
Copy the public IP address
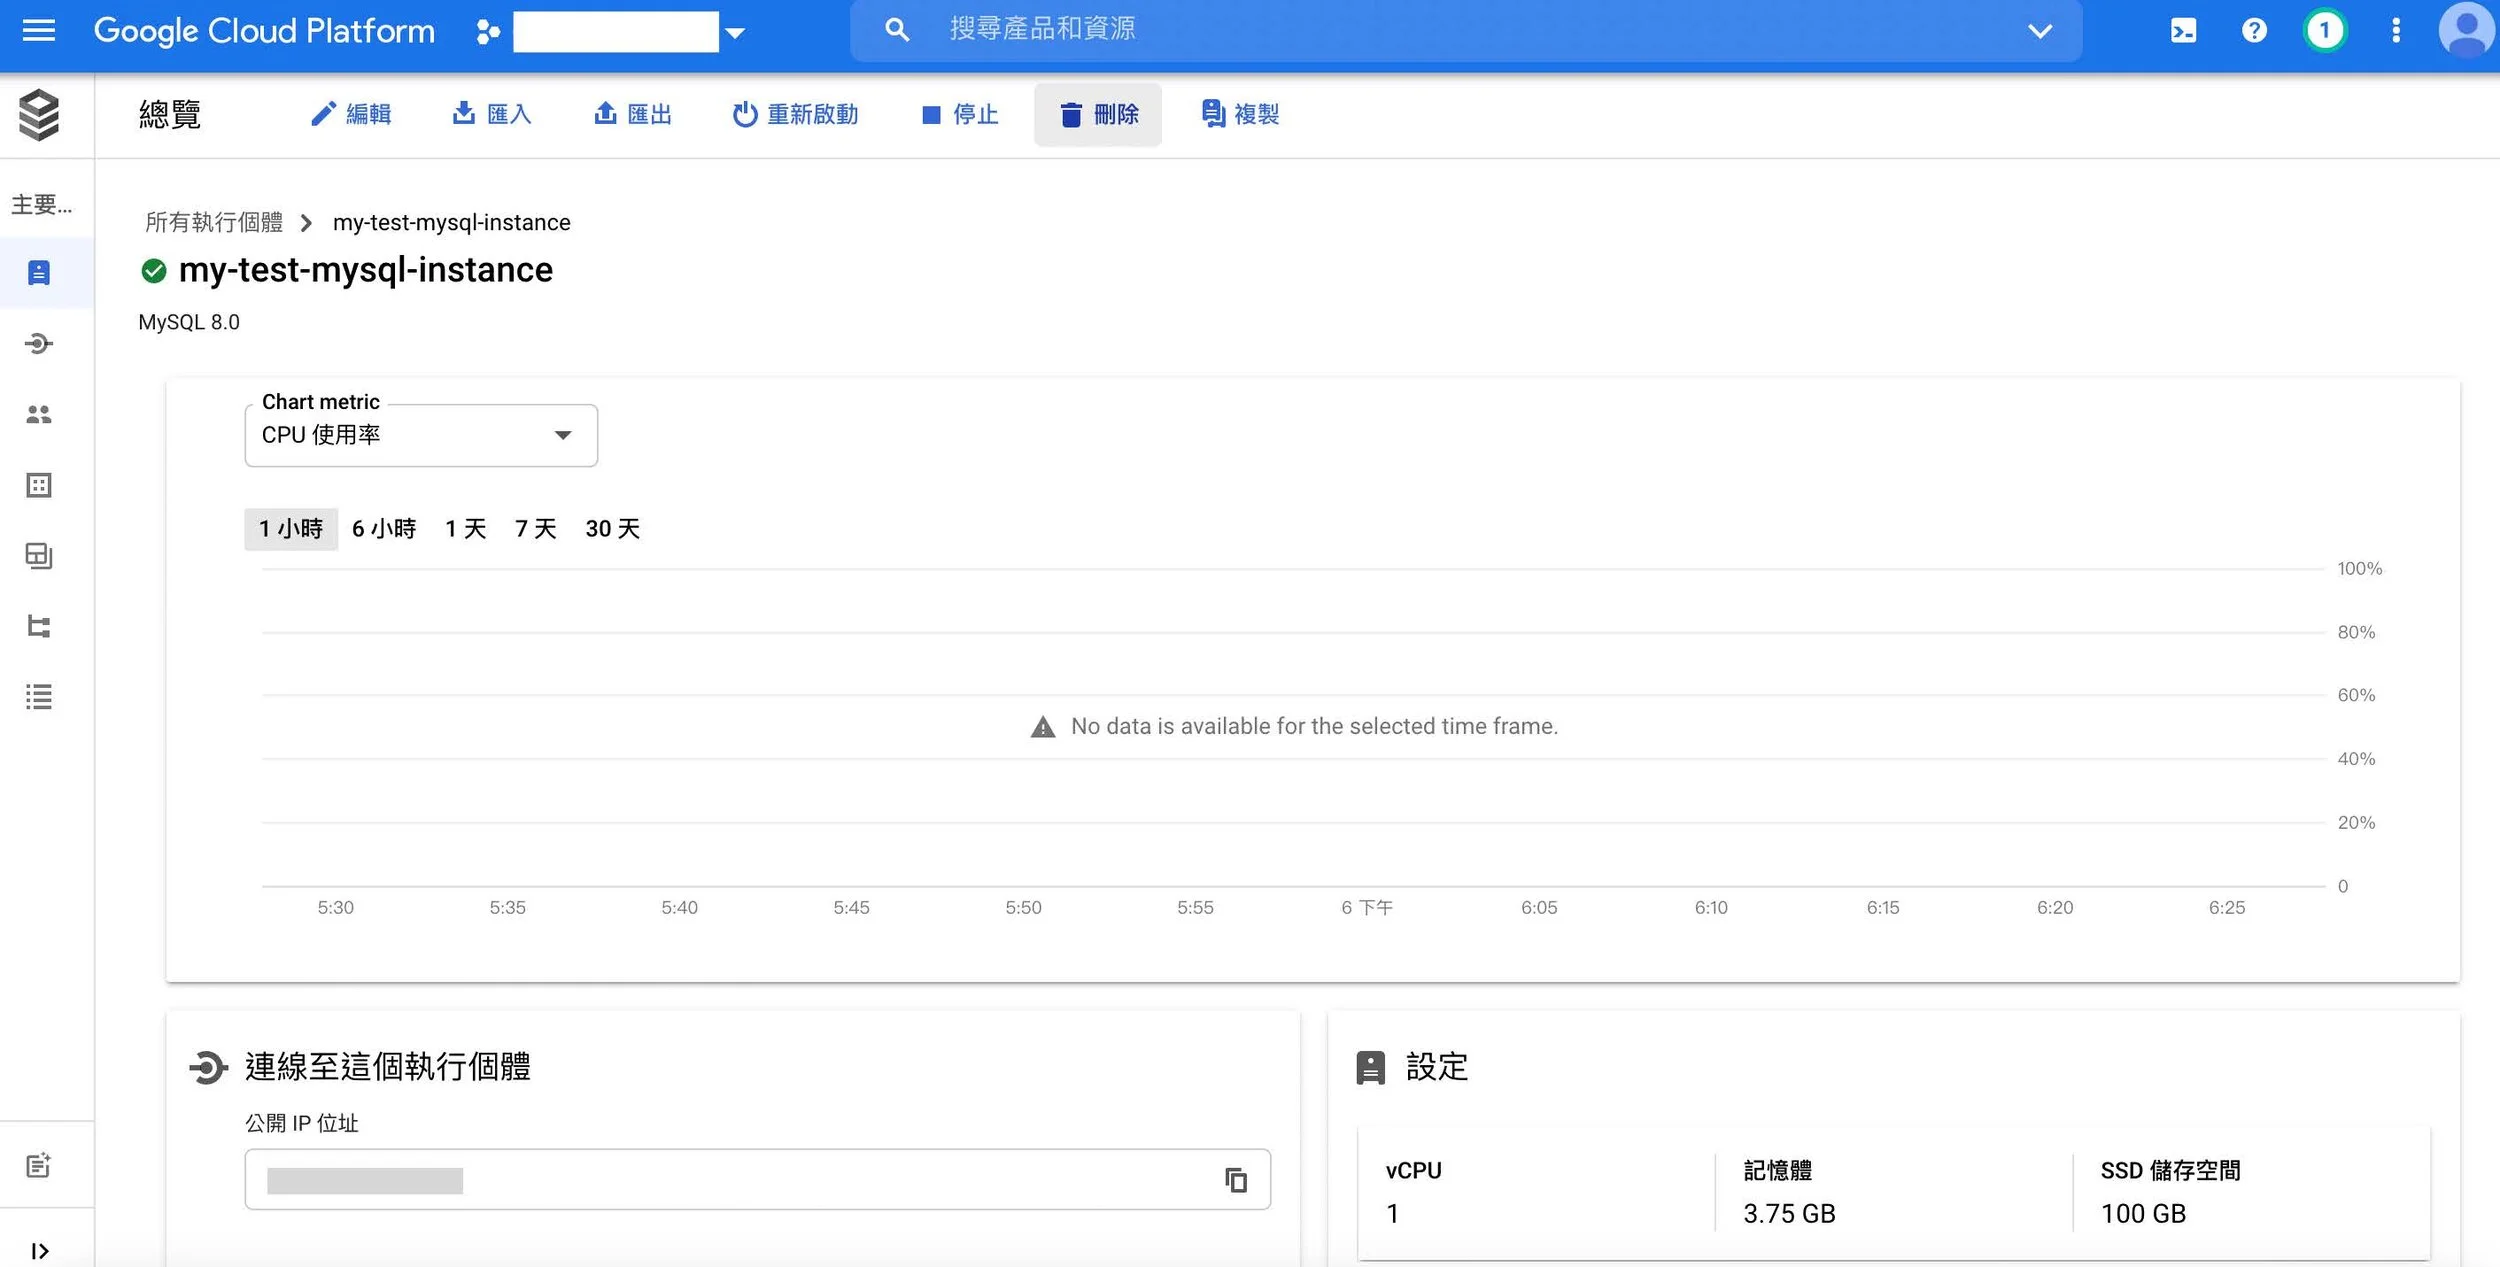point(1238,1179)
